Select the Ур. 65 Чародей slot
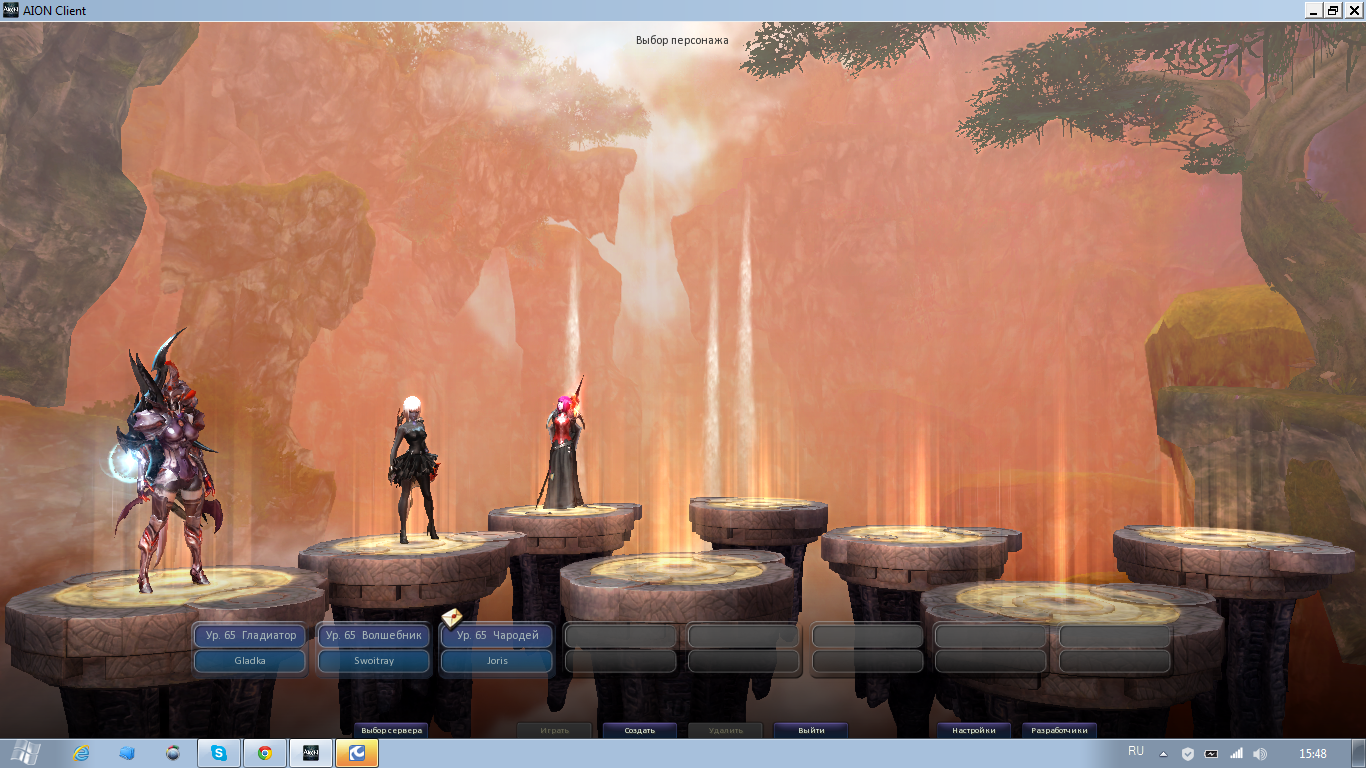This screenshot has width=1366, height=768. (x=497, y=635)
